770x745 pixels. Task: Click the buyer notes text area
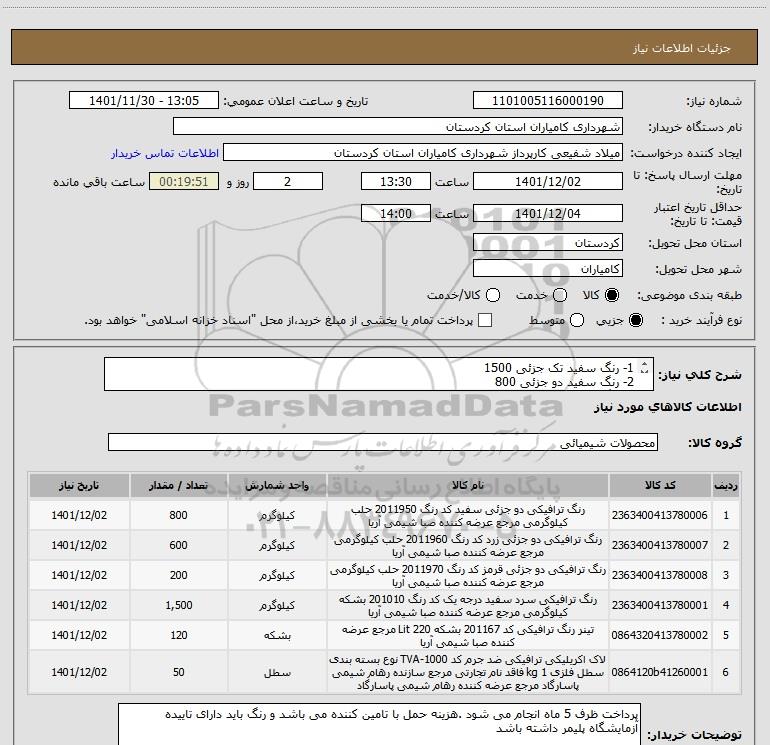[x=379, y=724]
